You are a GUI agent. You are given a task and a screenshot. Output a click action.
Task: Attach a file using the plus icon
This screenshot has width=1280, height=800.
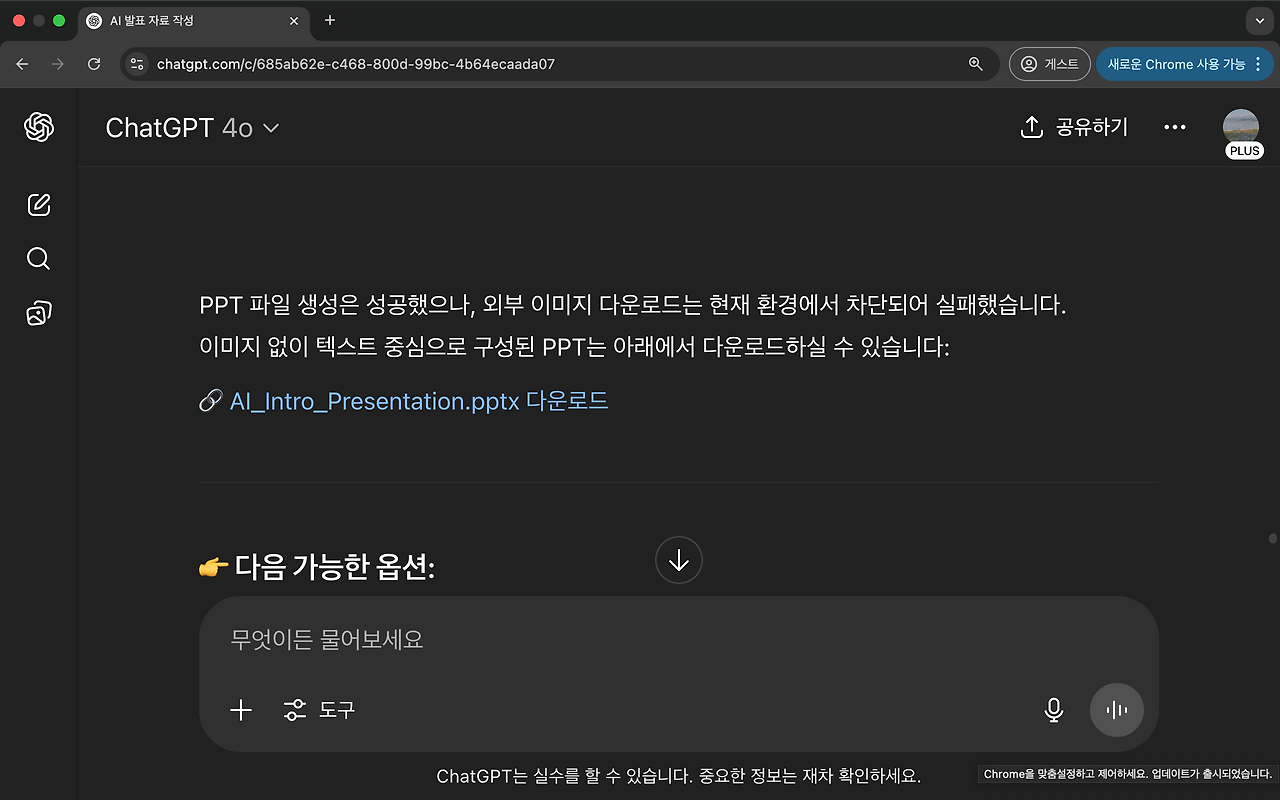[240, 710]
